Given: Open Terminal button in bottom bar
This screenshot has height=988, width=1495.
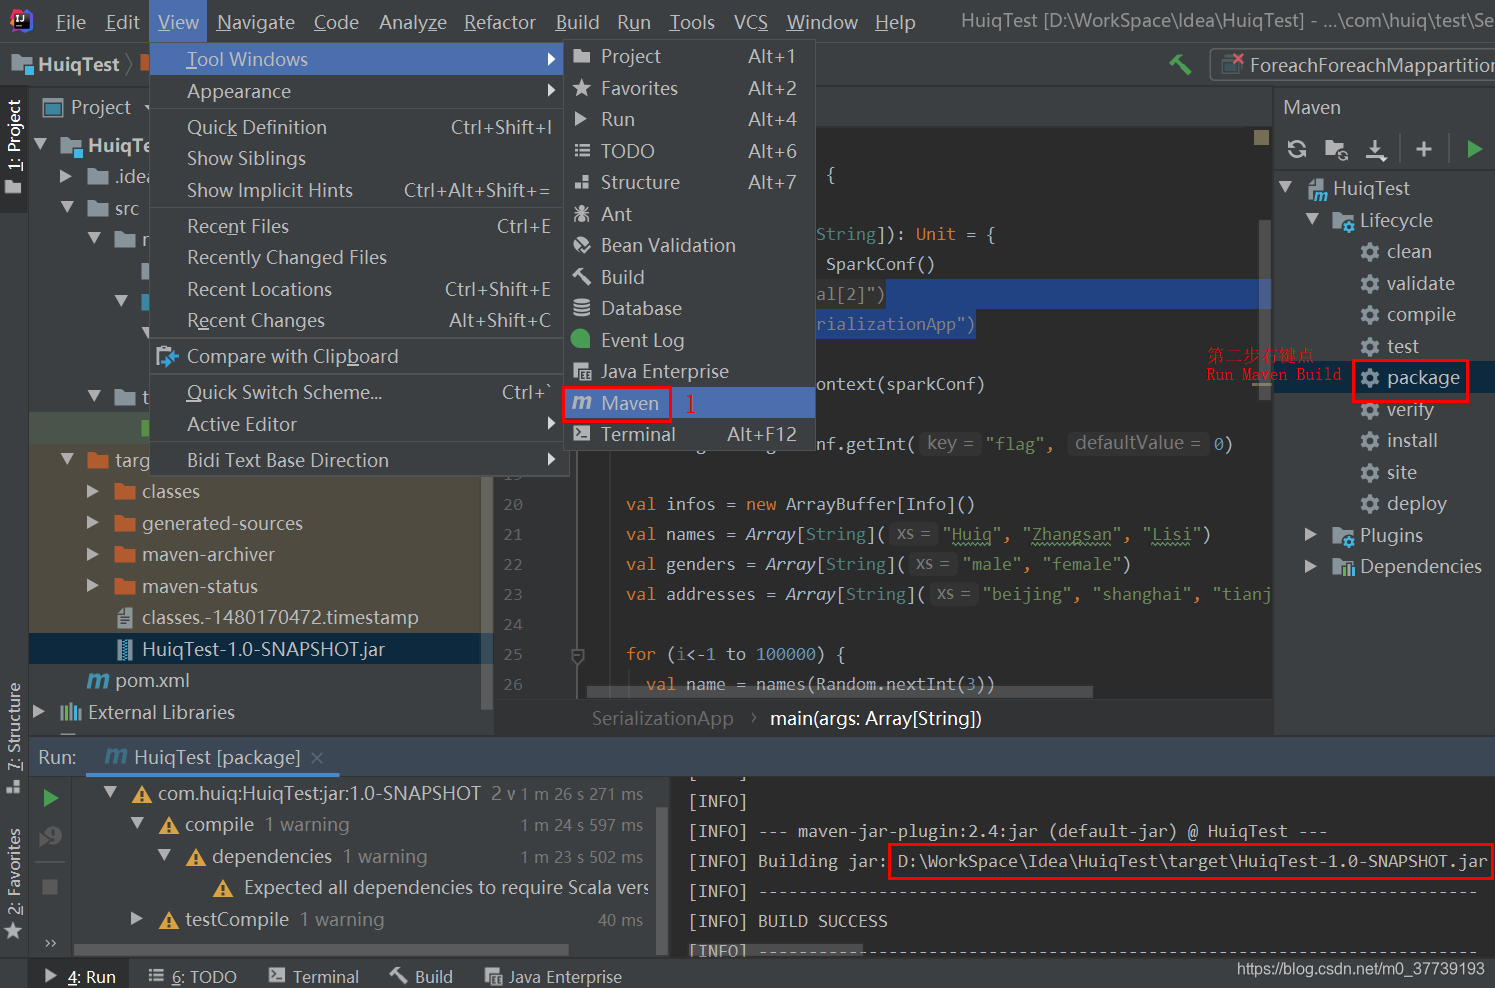Looking at the screenshot, I should coord(313,976).
